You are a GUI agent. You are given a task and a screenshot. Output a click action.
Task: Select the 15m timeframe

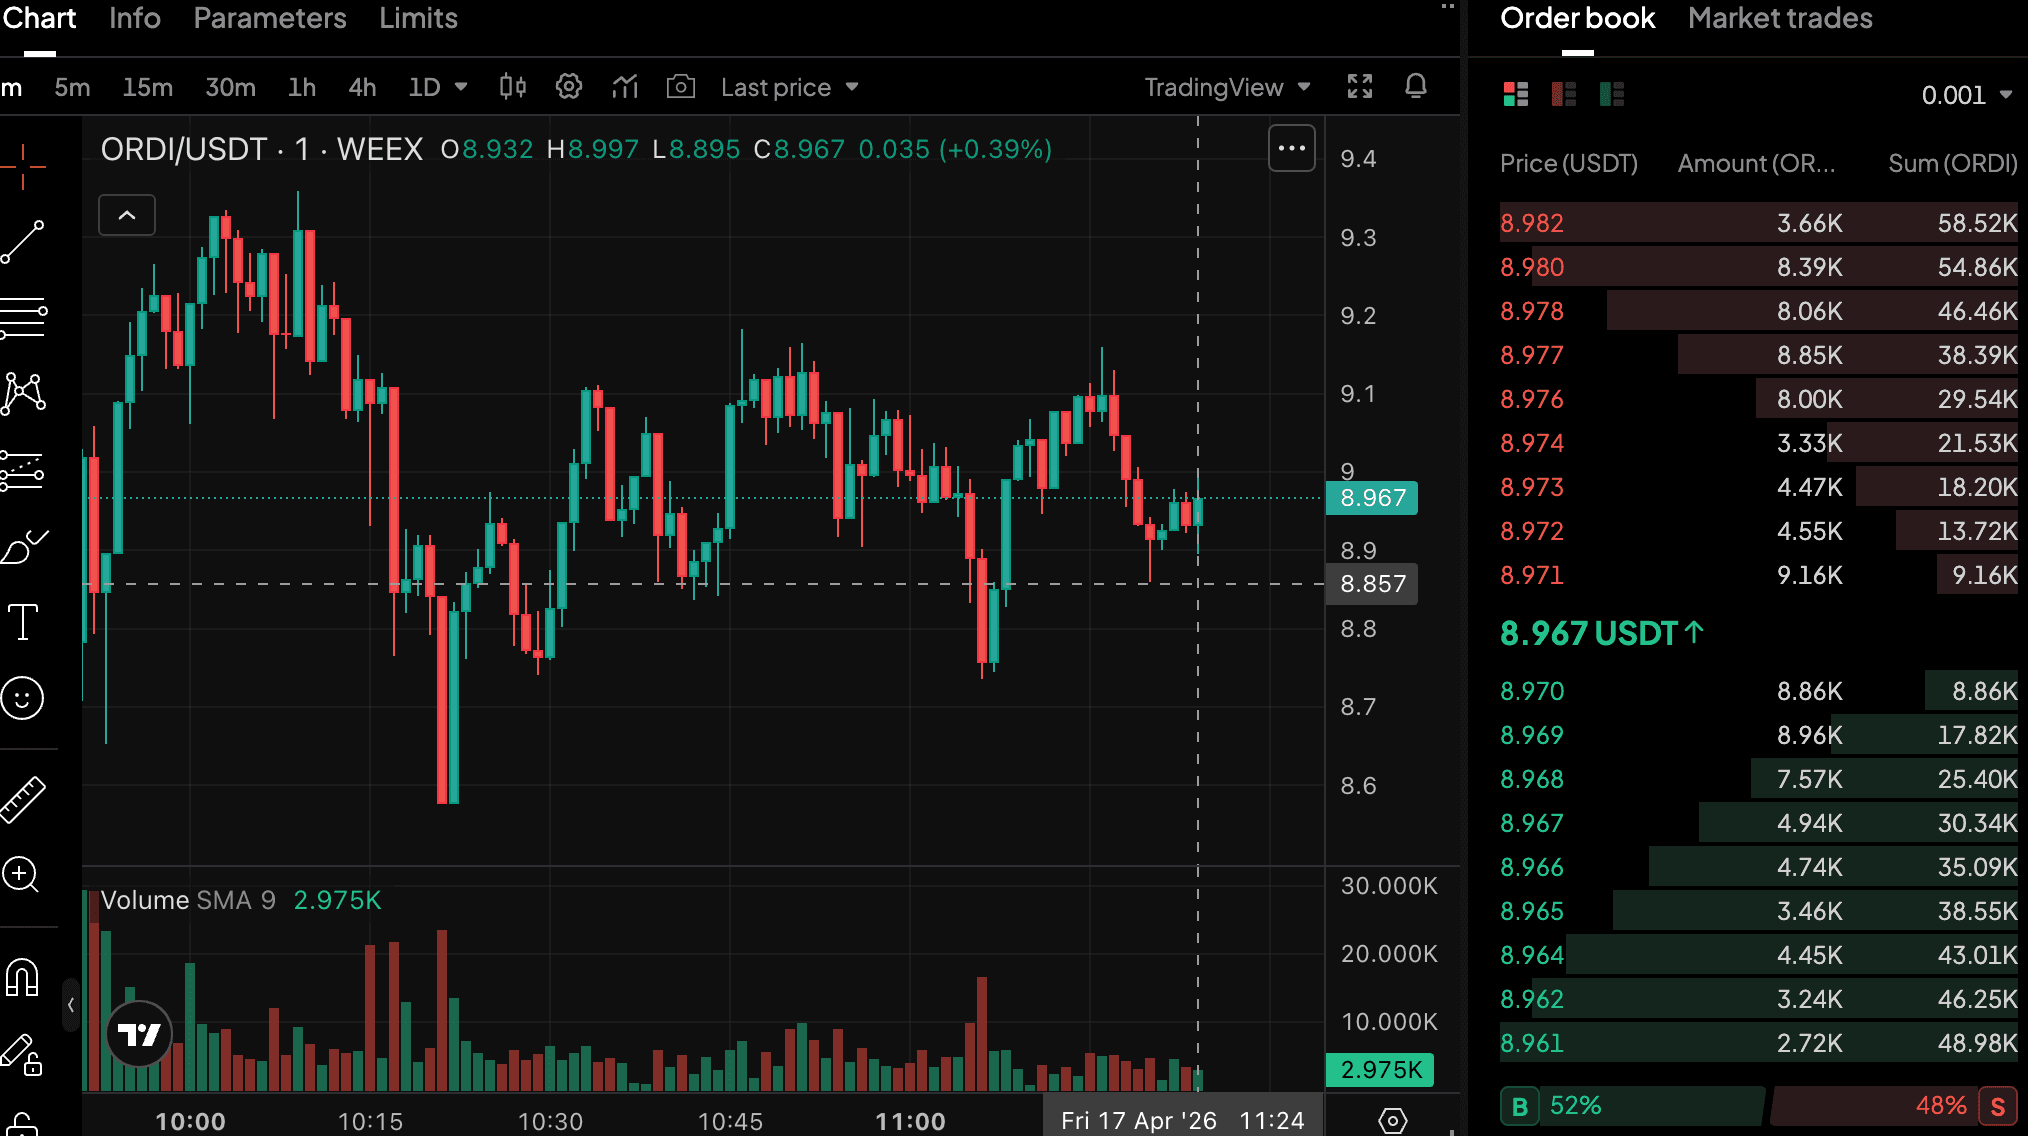pyautogui.click(x=148, y=87)
